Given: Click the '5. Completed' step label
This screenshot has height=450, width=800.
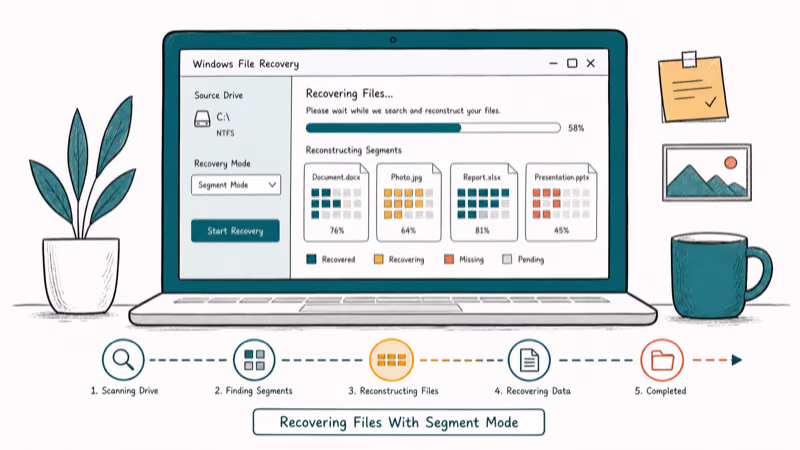Looking at the screenshot, I should (x=661, y=391).
